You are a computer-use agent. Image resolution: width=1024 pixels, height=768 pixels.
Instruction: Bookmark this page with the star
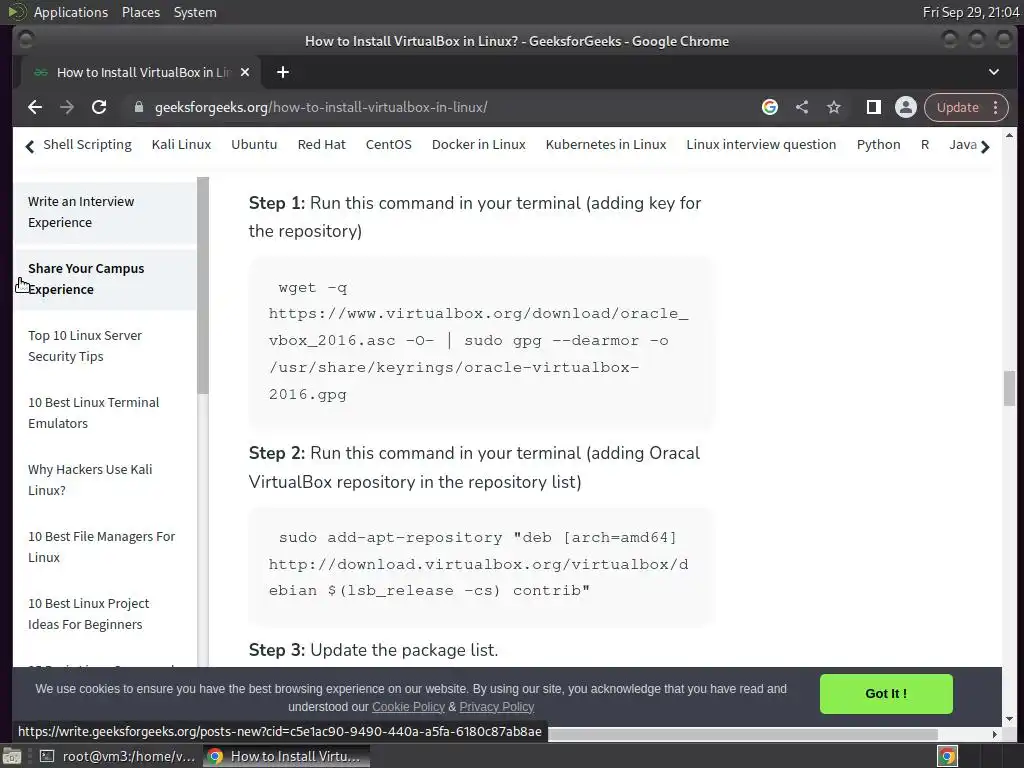click(834, 107)
